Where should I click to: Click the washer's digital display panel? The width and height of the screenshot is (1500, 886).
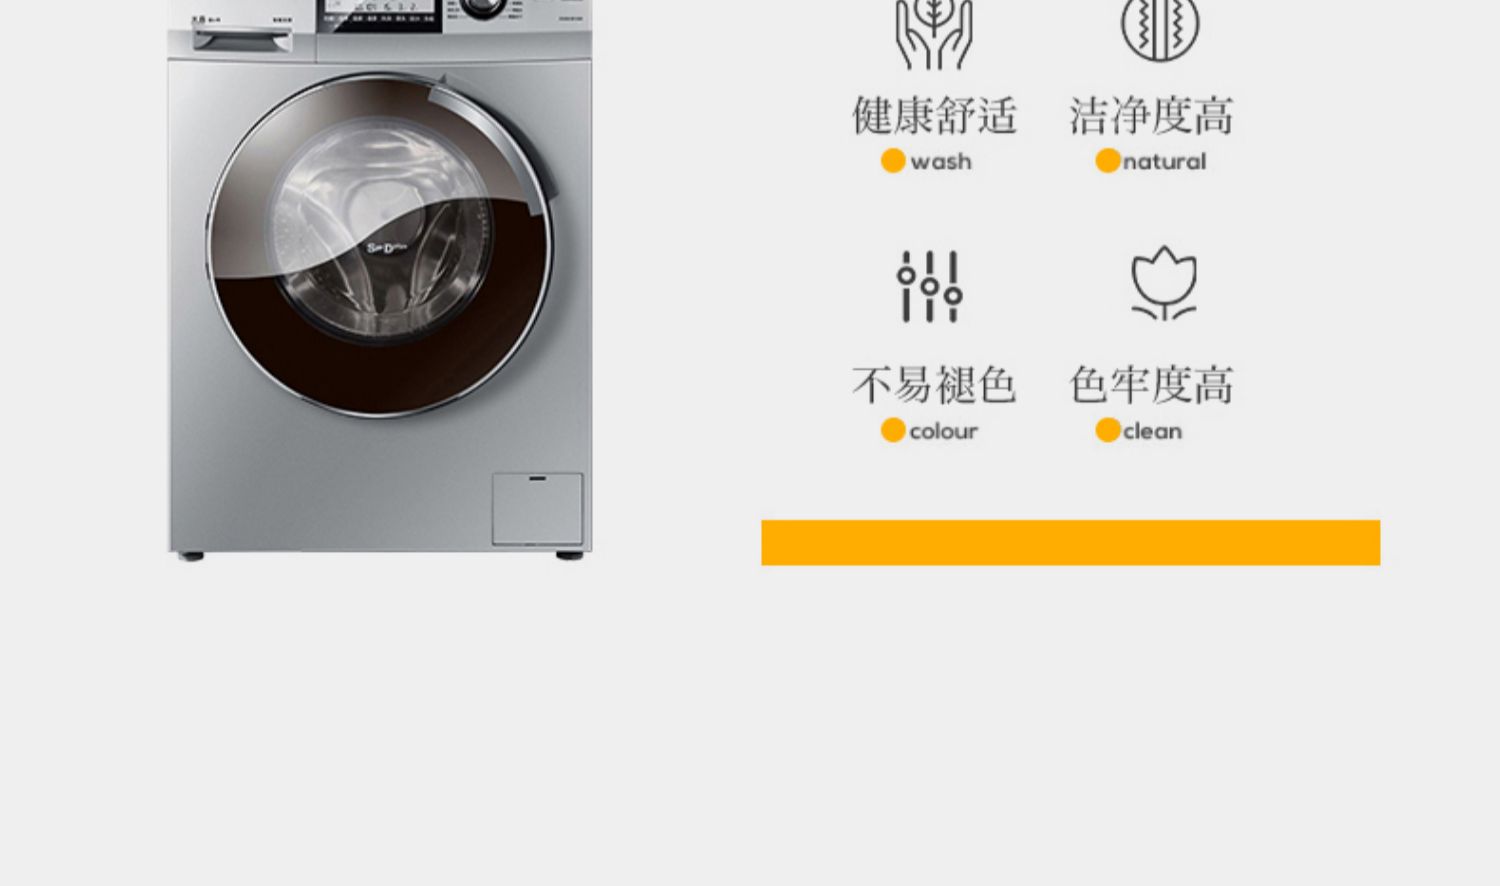pyautogui.click(x=382, y=14)
